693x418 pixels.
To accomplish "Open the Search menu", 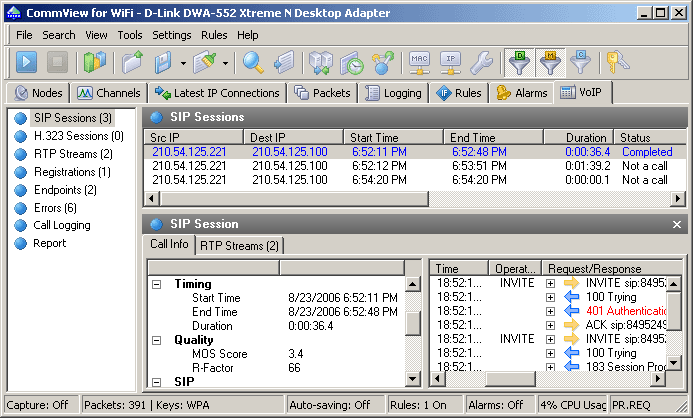I will [59, 35].
